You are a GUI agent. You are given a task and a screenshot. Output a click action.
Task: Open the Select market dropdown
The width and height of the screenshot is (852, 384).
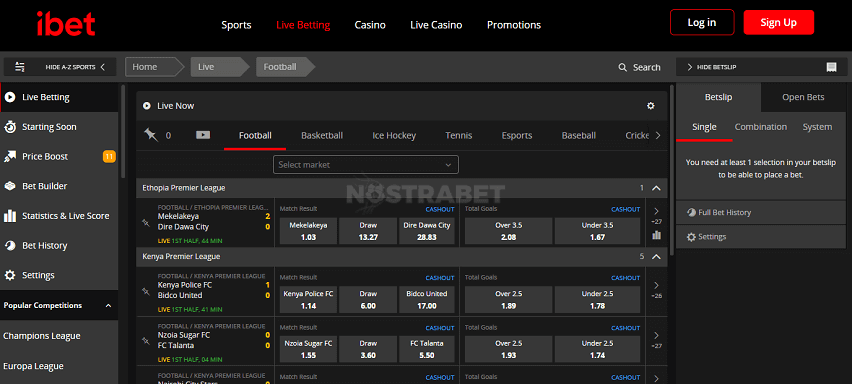click(366, 165)
